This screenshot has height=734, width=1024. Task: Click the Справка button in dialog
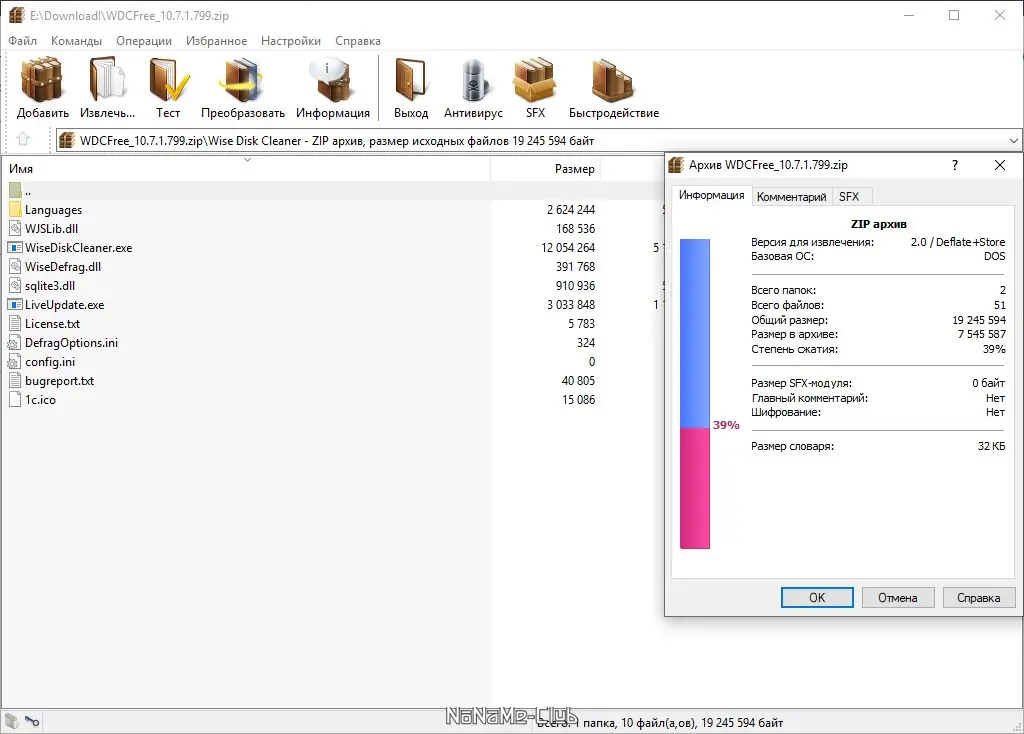978,598
